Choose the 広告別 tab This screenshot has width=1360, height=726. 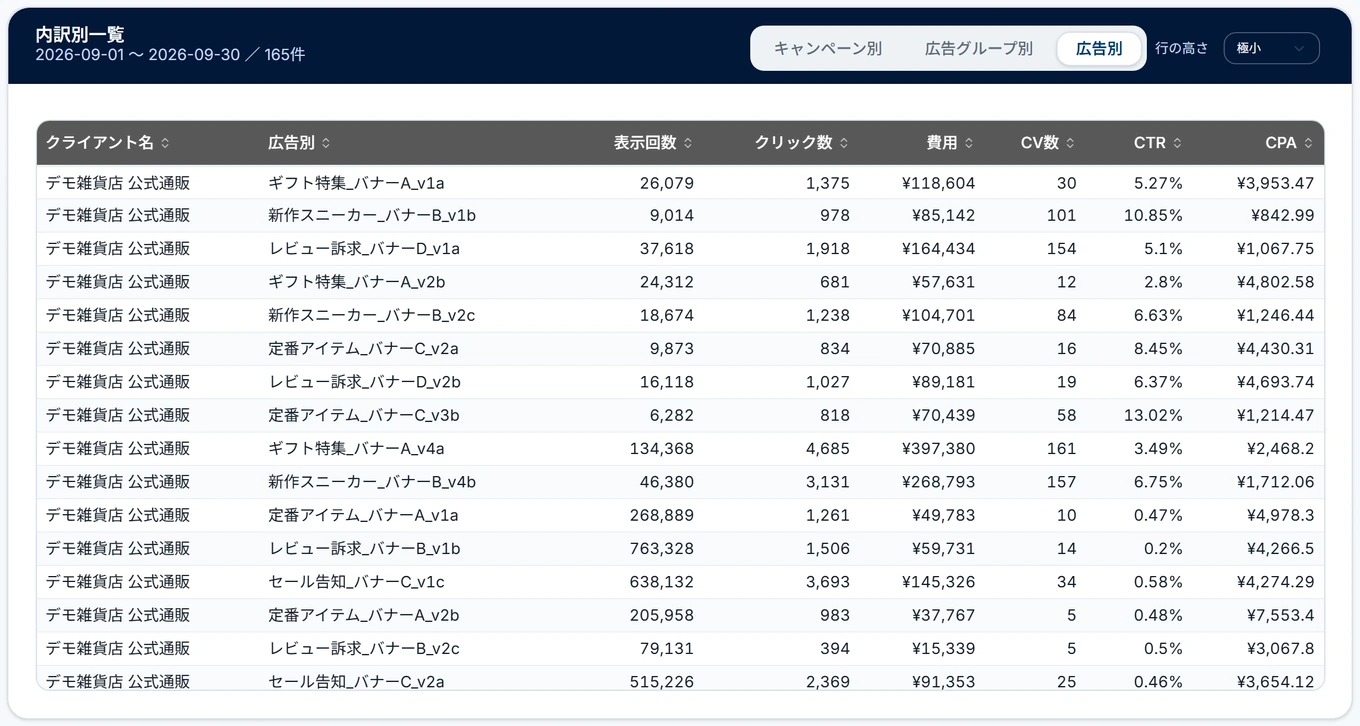pos(1099,48)
